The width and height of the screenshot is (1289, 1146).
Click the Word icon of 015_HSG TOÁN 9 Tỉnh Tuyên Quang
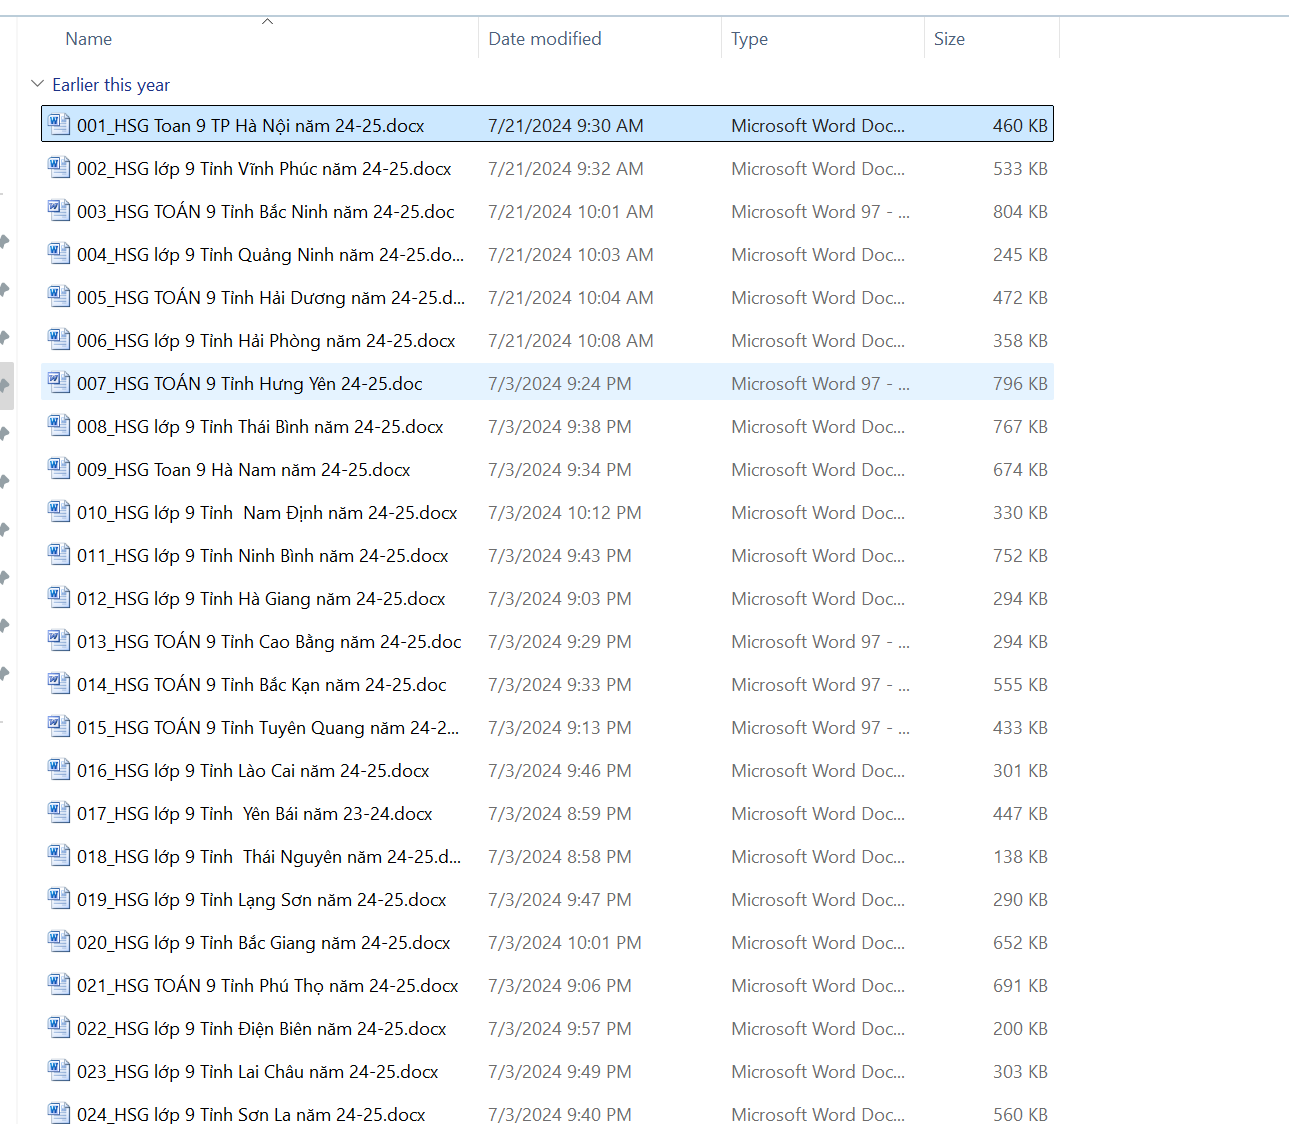point(59,726)
